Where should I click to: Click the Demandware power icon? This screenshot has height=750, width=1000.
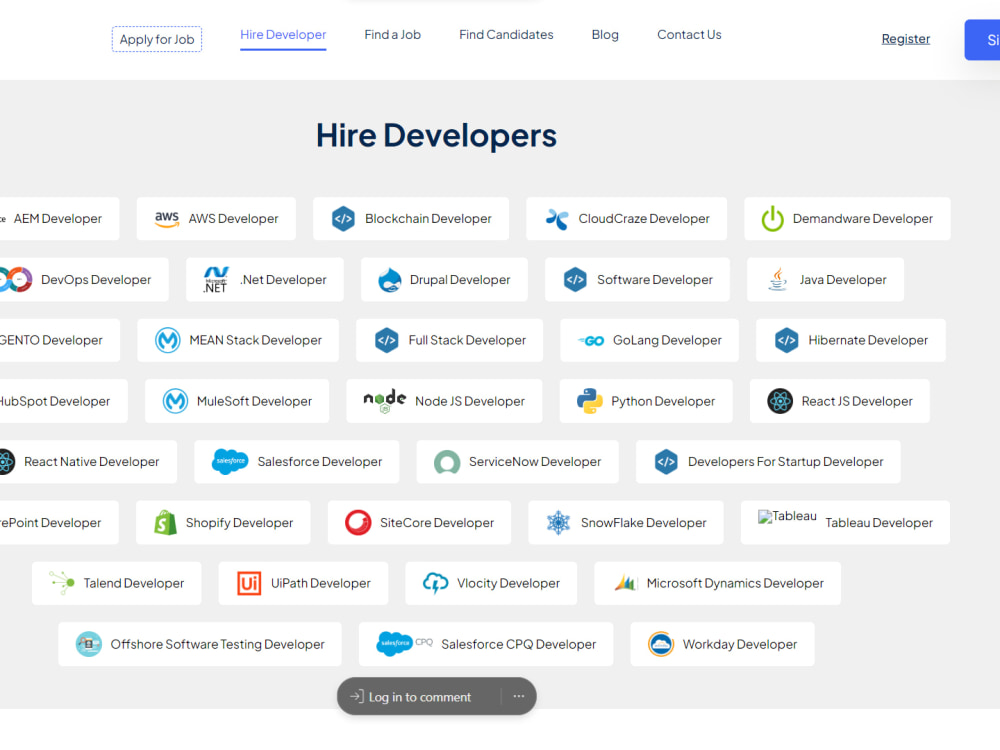(x=772, y=219)
